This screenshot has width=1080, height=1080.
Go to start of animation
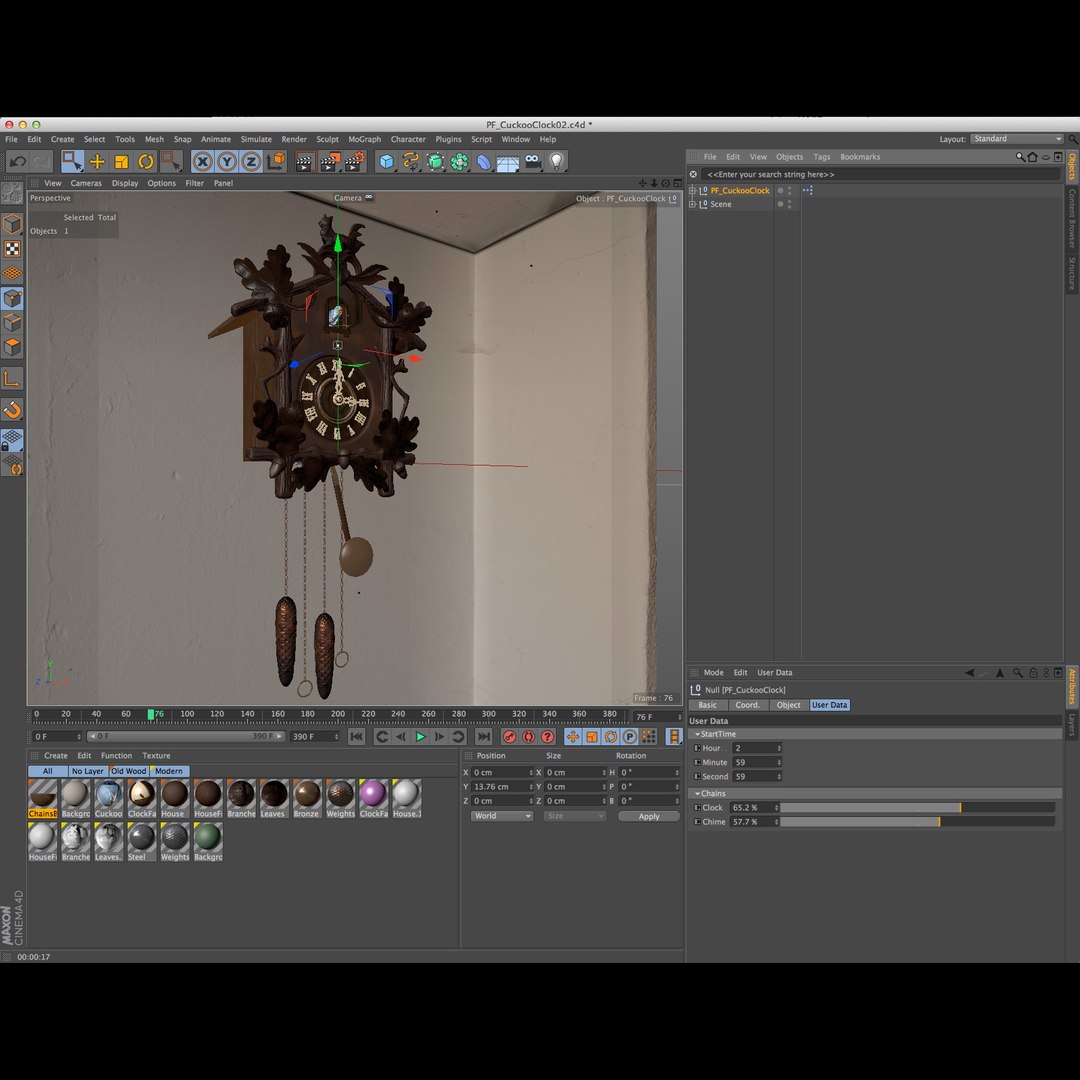pyautogui.click(x=356, y=736)
